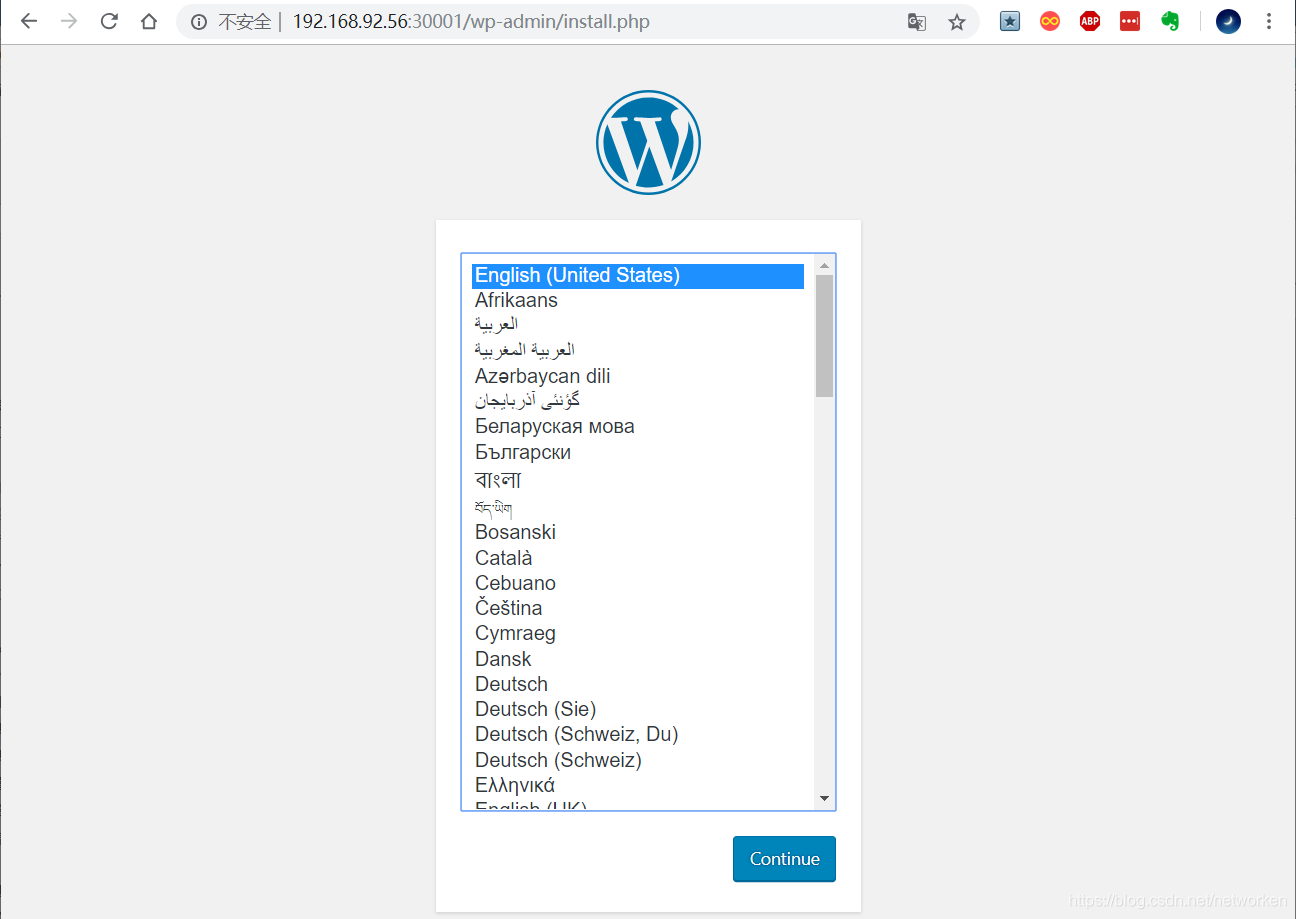The image size is (1296, 919).
Task: Select Български language option
Action: click(638, 452)
